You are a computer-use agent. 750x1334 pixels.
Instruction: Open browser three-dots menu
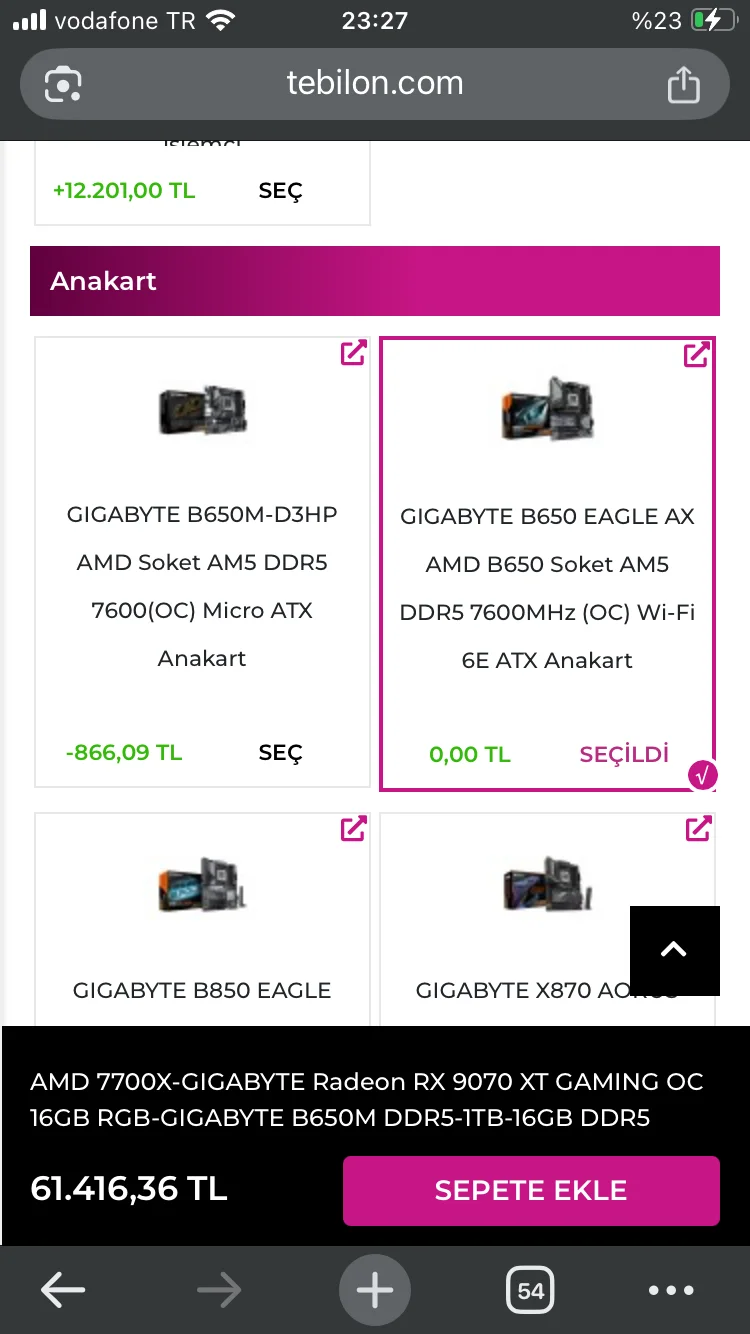pyautogui.click(x=671, y=1290)
